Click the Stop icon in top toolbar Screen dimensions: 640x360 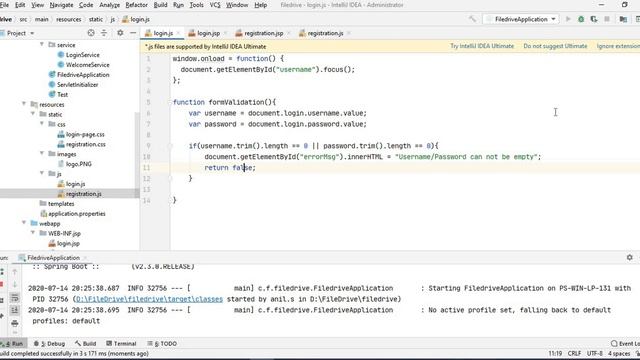607,19
